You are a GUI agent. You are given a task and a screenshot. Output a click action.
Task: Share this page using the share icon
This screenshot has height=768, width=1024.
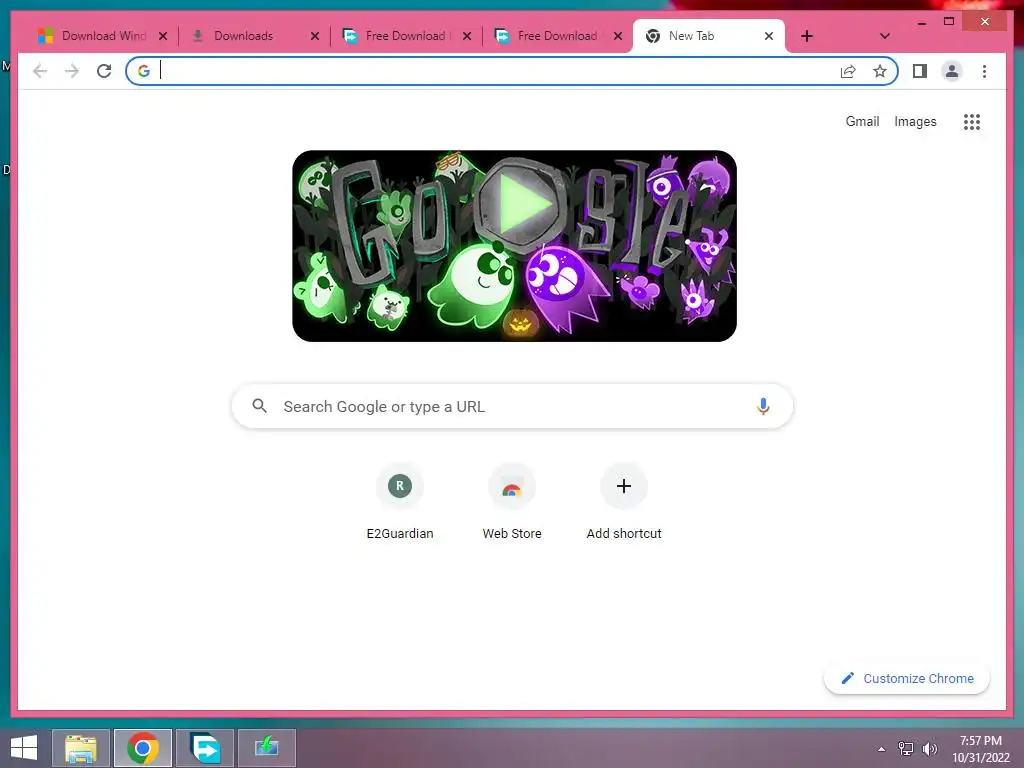point(848,71)
